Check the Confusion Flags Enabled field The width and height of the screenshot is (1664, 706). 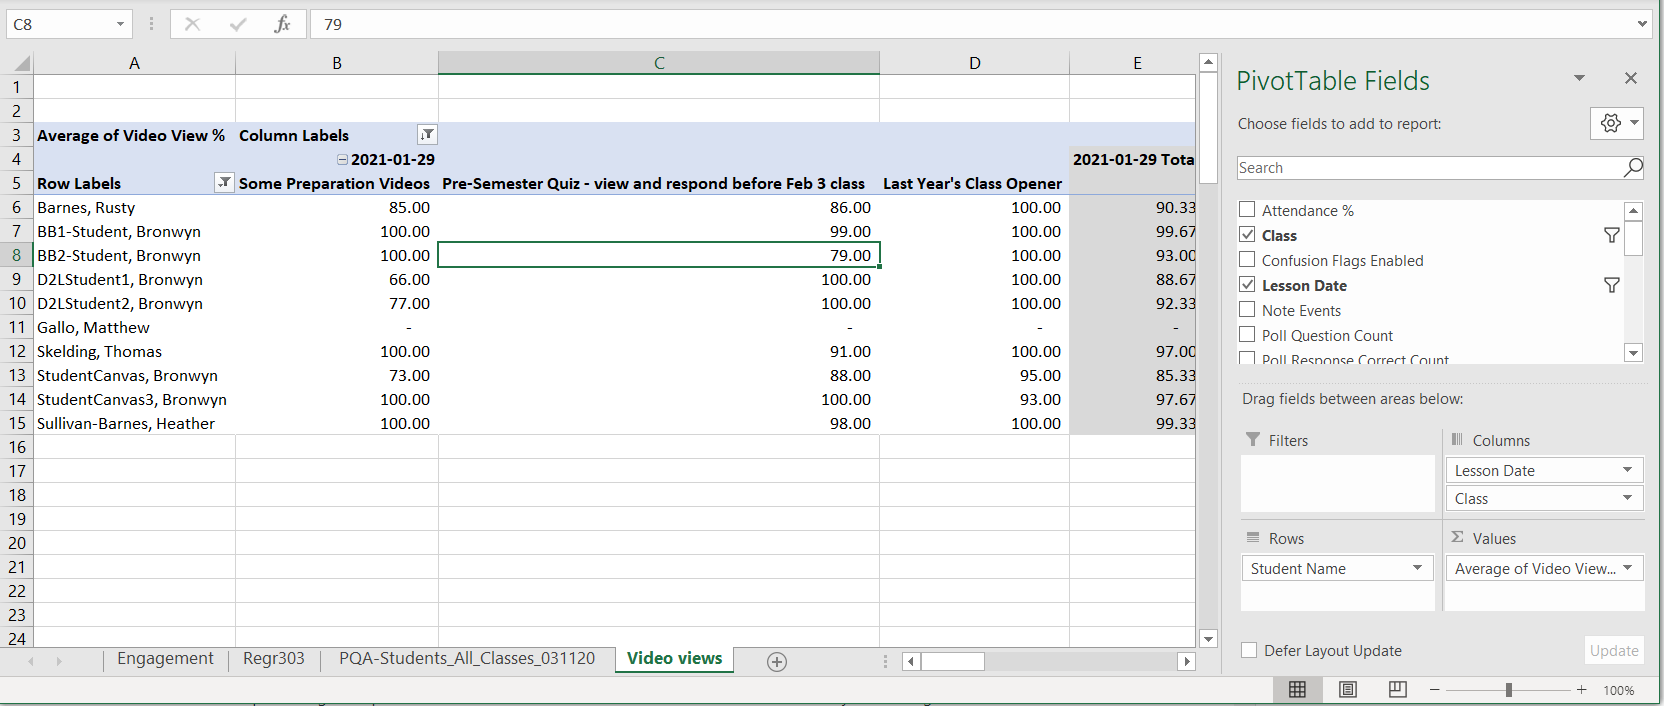(x=1247, y=260)
